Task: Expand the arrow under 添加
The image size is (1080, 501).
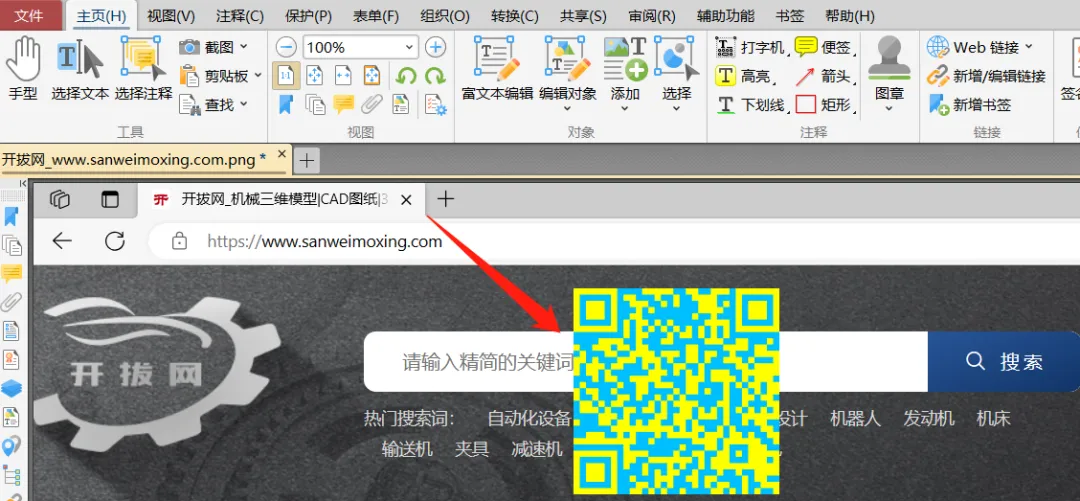Action: pyautogui.click(x=625, y=108)
